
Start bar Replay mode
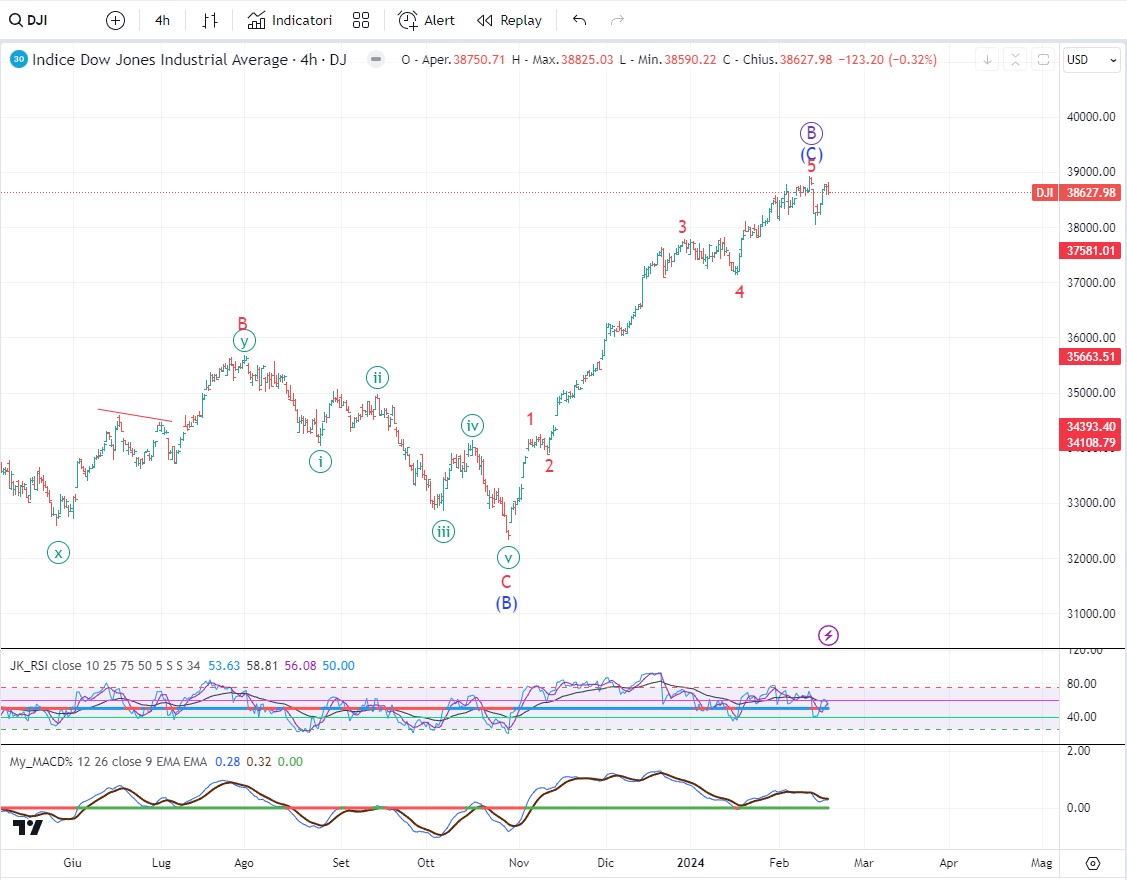pyautogui.click(x=510, y=20)
